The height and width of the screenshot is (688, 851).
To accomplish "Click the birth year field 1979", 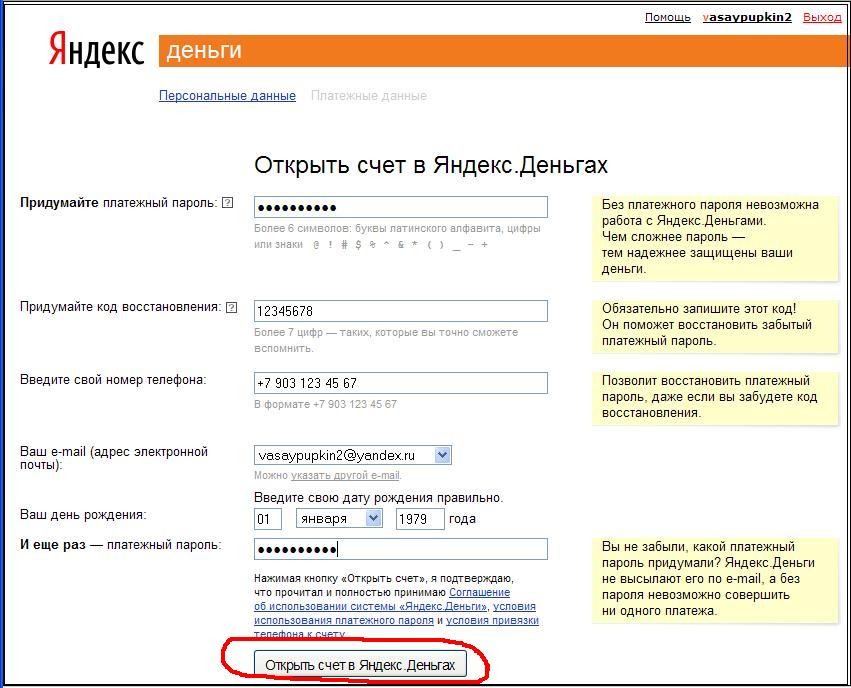I will [x=420, y=519].
